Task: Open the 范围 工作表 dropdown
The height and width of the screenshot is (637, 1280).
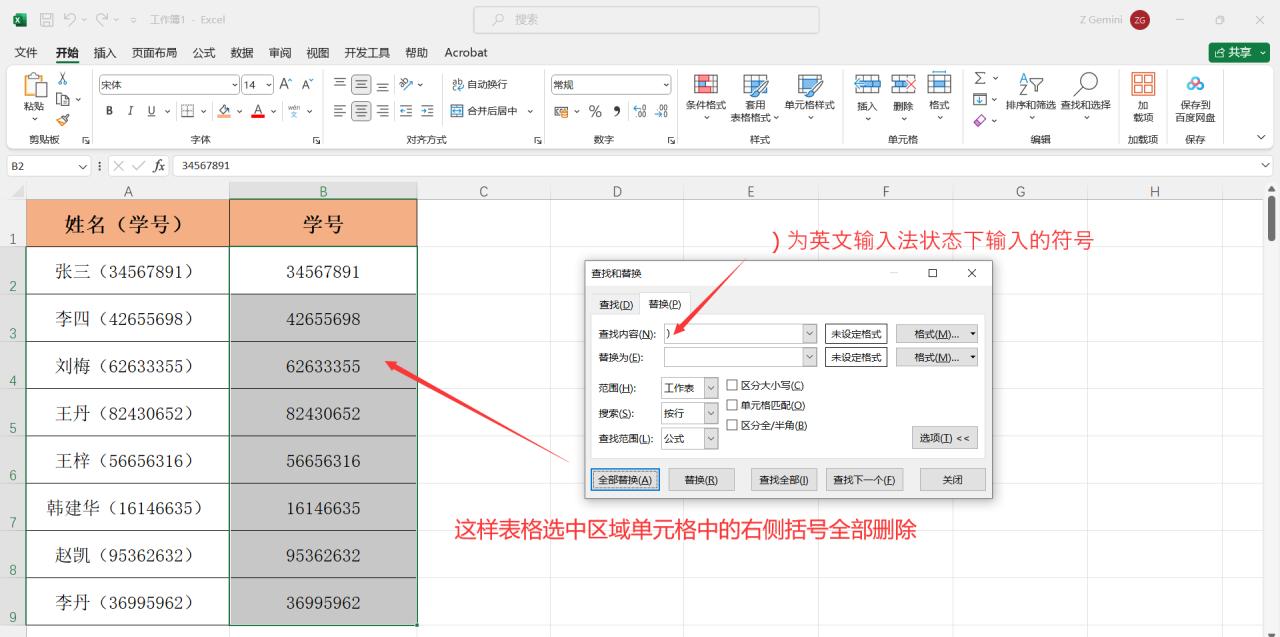Action: (711, 388)
